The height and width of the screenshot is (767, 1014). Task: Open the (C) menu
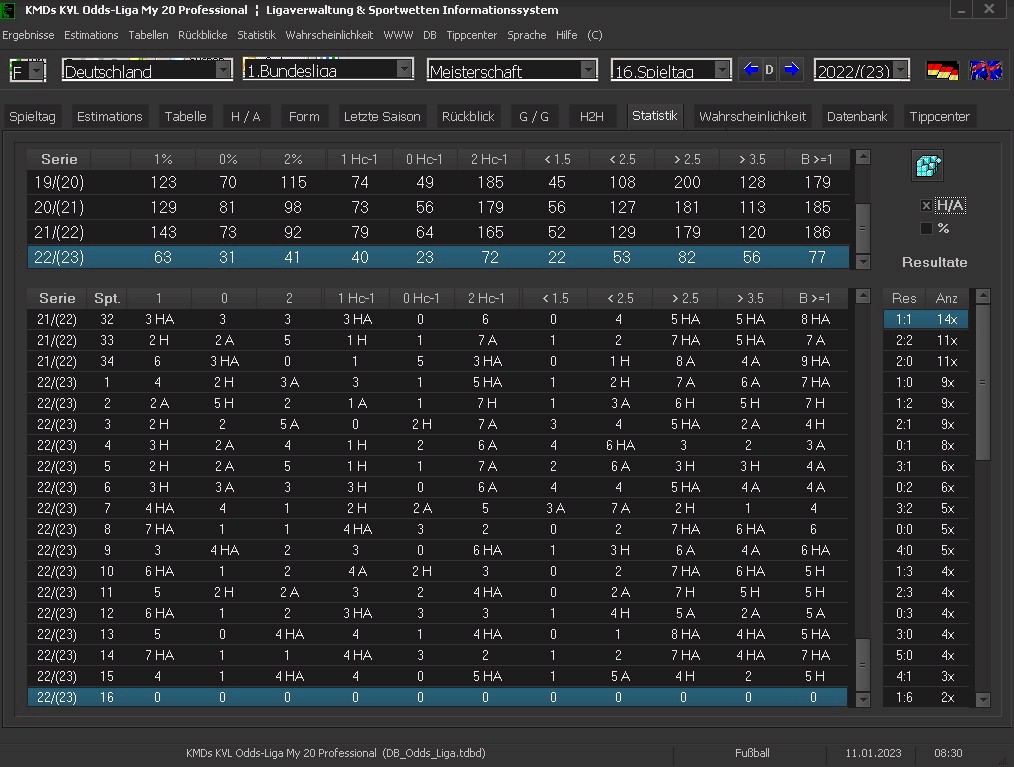(x=595, y=35)
